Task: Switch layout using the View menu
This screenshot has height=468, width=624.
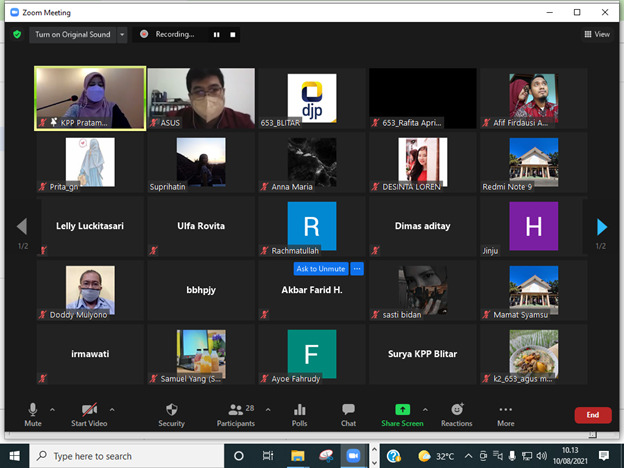Action: (x=597, y=34)
